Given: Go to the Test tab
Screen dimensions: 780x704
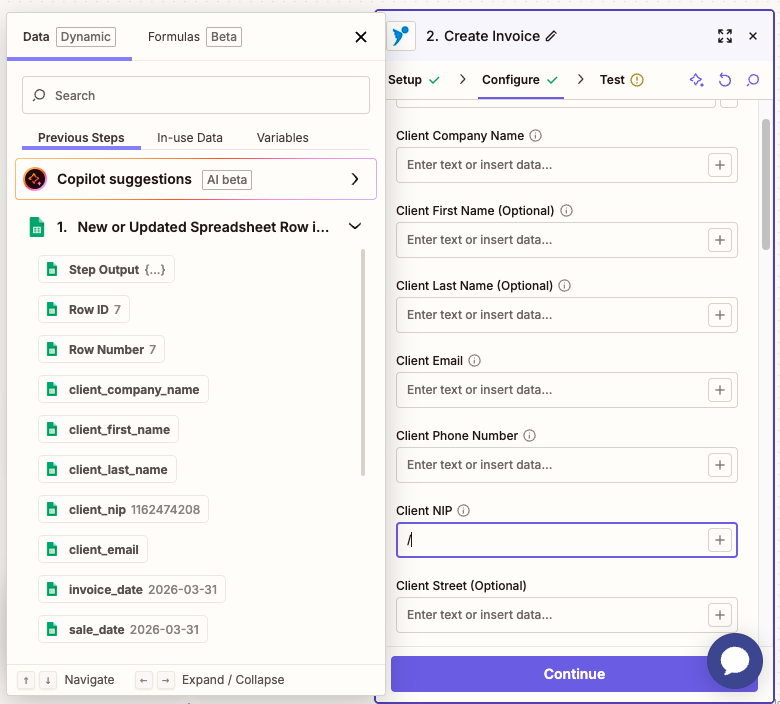Looking at the screenshot, I should point(621,80).
